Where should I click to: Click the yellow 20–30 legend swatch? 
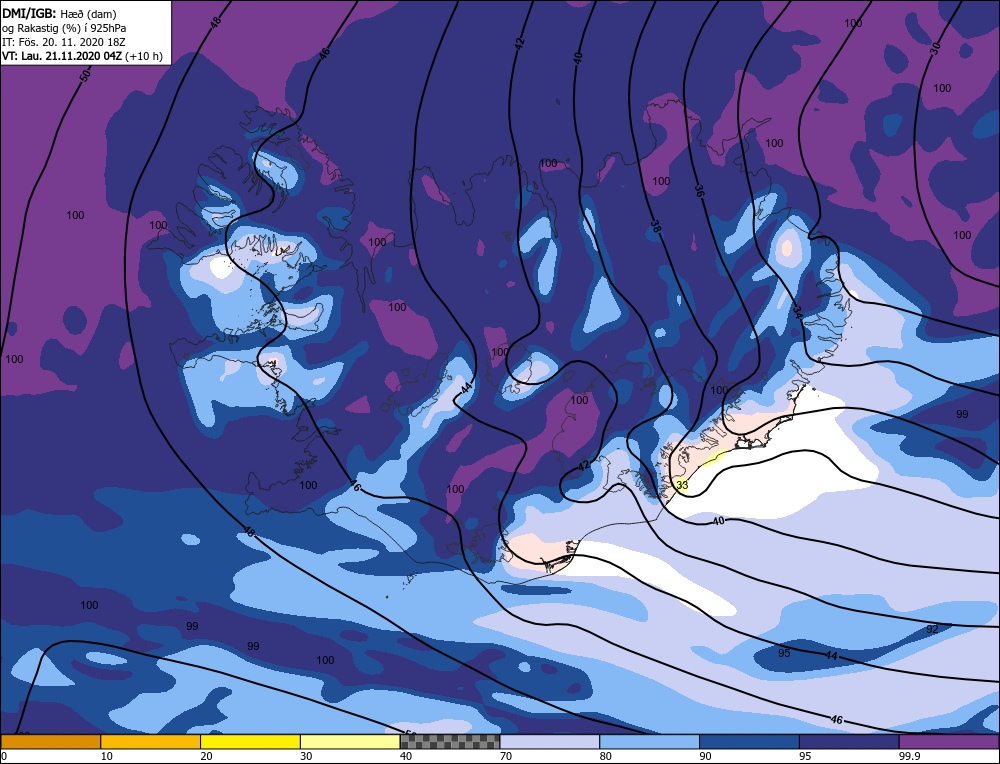point(250,741)
